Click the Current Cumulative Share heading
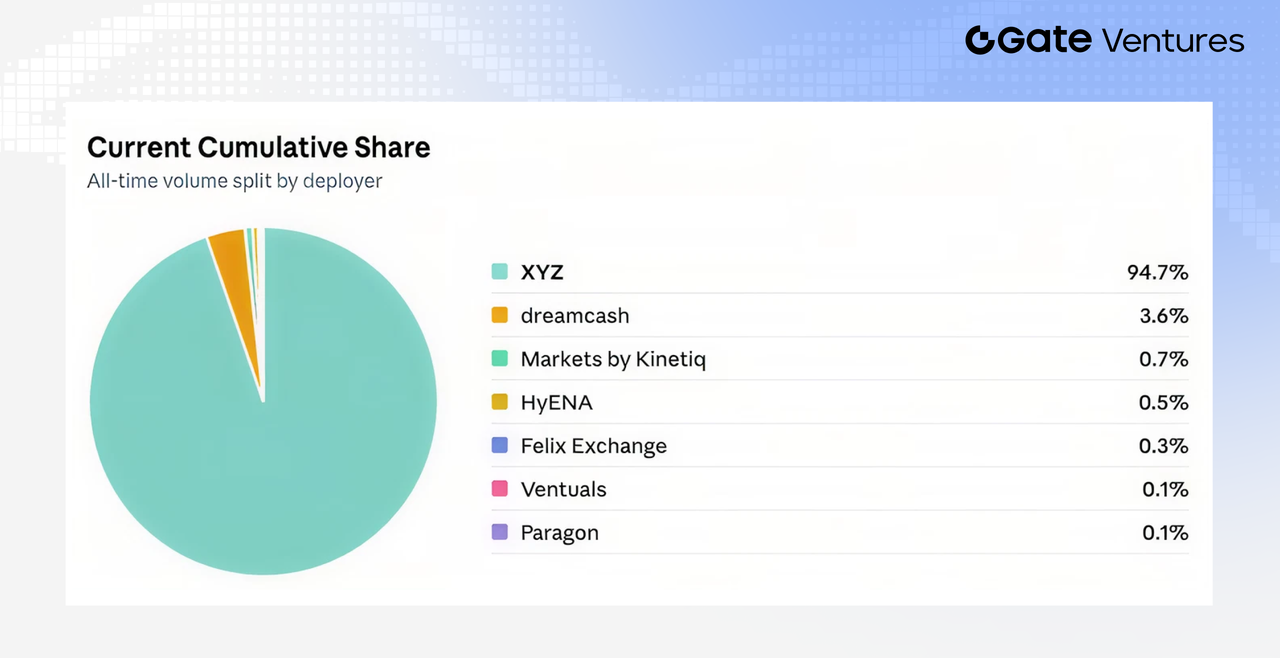1280x658 pixels. (259, 147)
